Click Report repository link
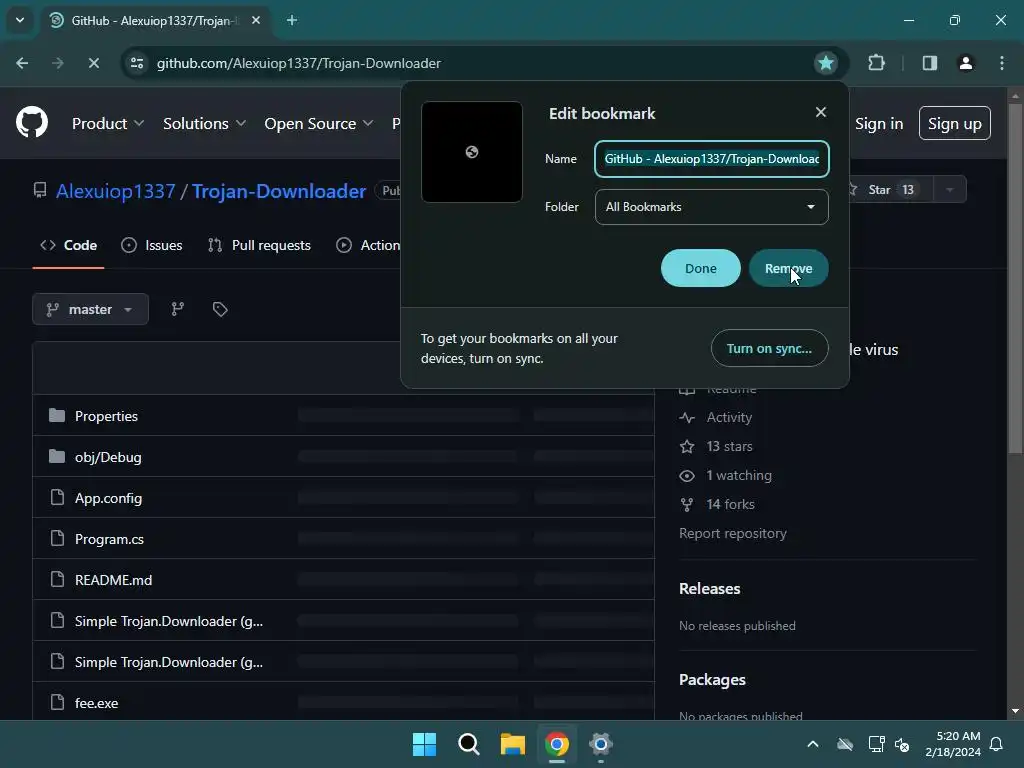Screen dimensions: 1024x768 tap(733, 533)
